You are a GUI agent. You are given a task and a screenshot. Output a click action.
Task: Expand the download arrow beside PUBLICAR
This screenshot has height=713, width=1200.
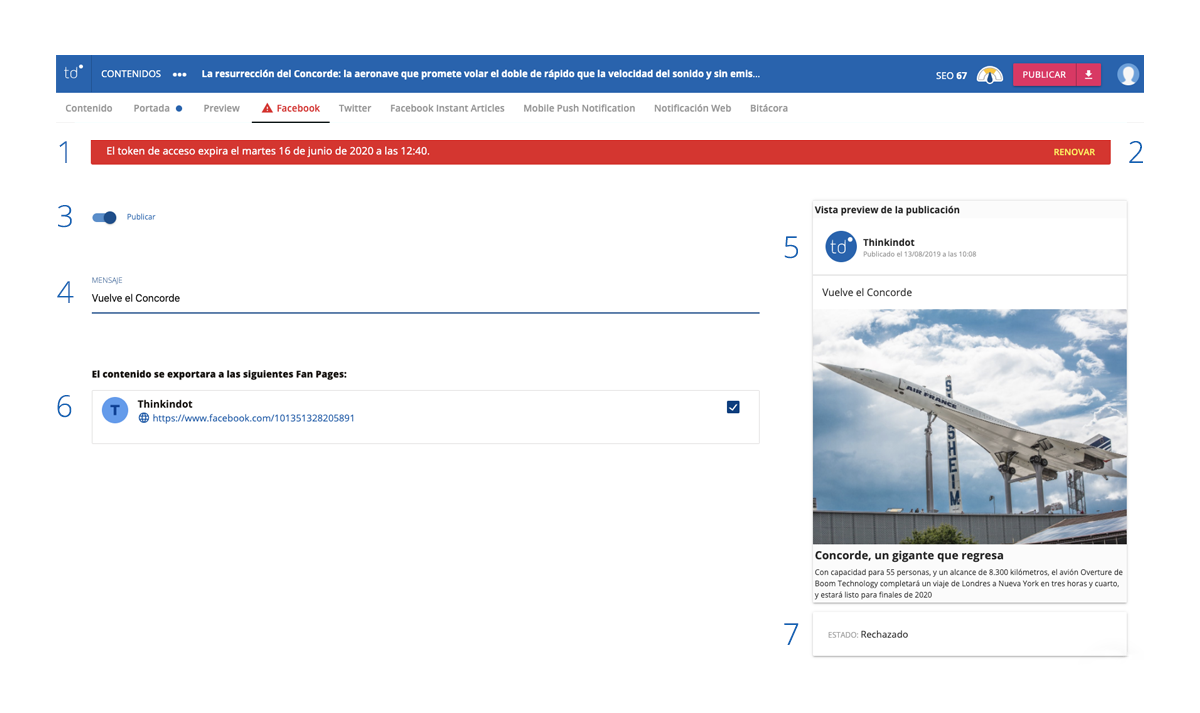(x=1088, y=75)
